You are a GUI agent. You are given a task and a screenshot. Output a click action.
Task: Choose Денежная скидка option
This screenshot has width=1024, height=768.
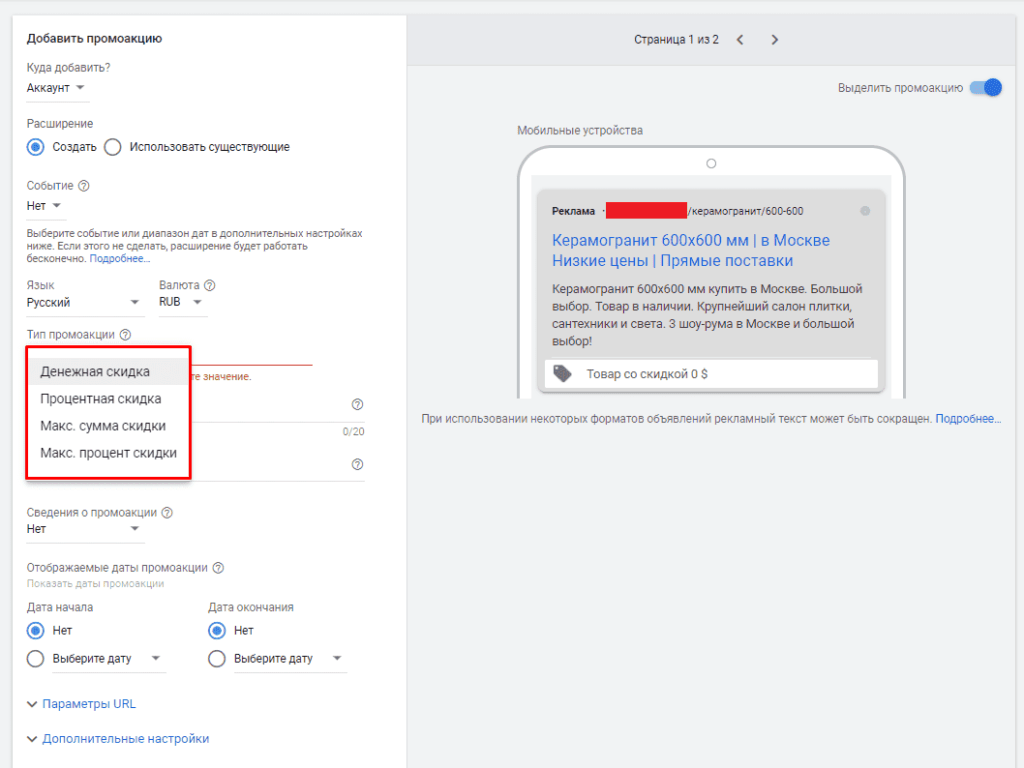(108, 372)
